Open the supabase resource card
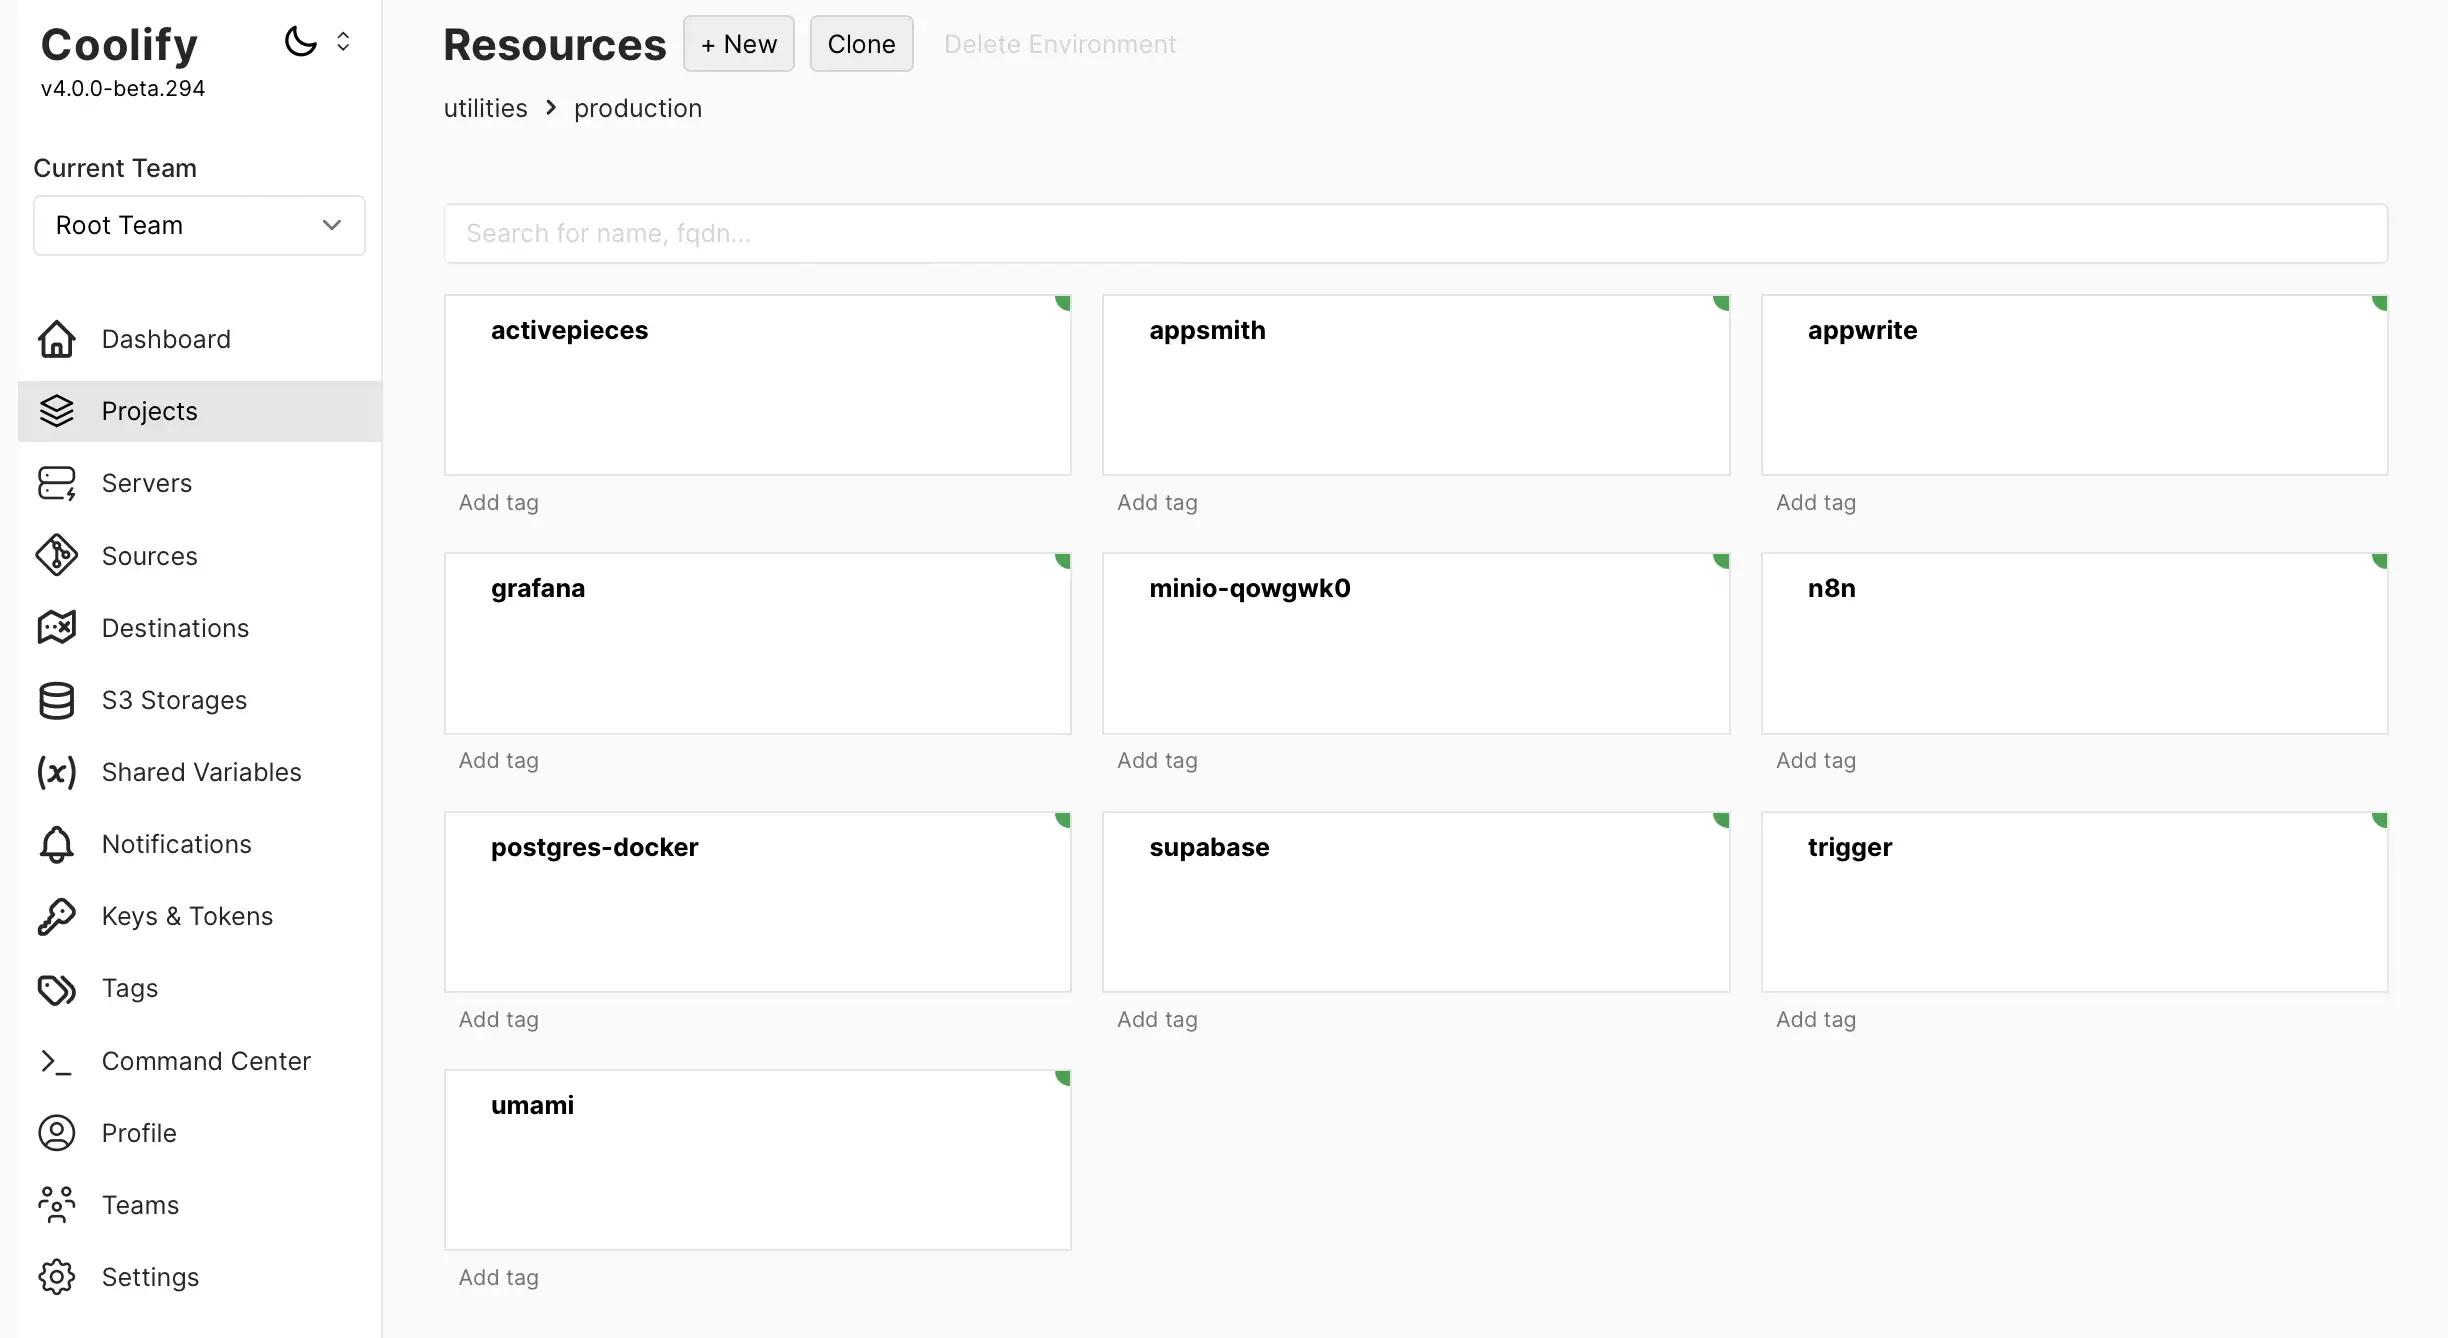Screen dimensions: 2448x1338 coord(1416,902)
